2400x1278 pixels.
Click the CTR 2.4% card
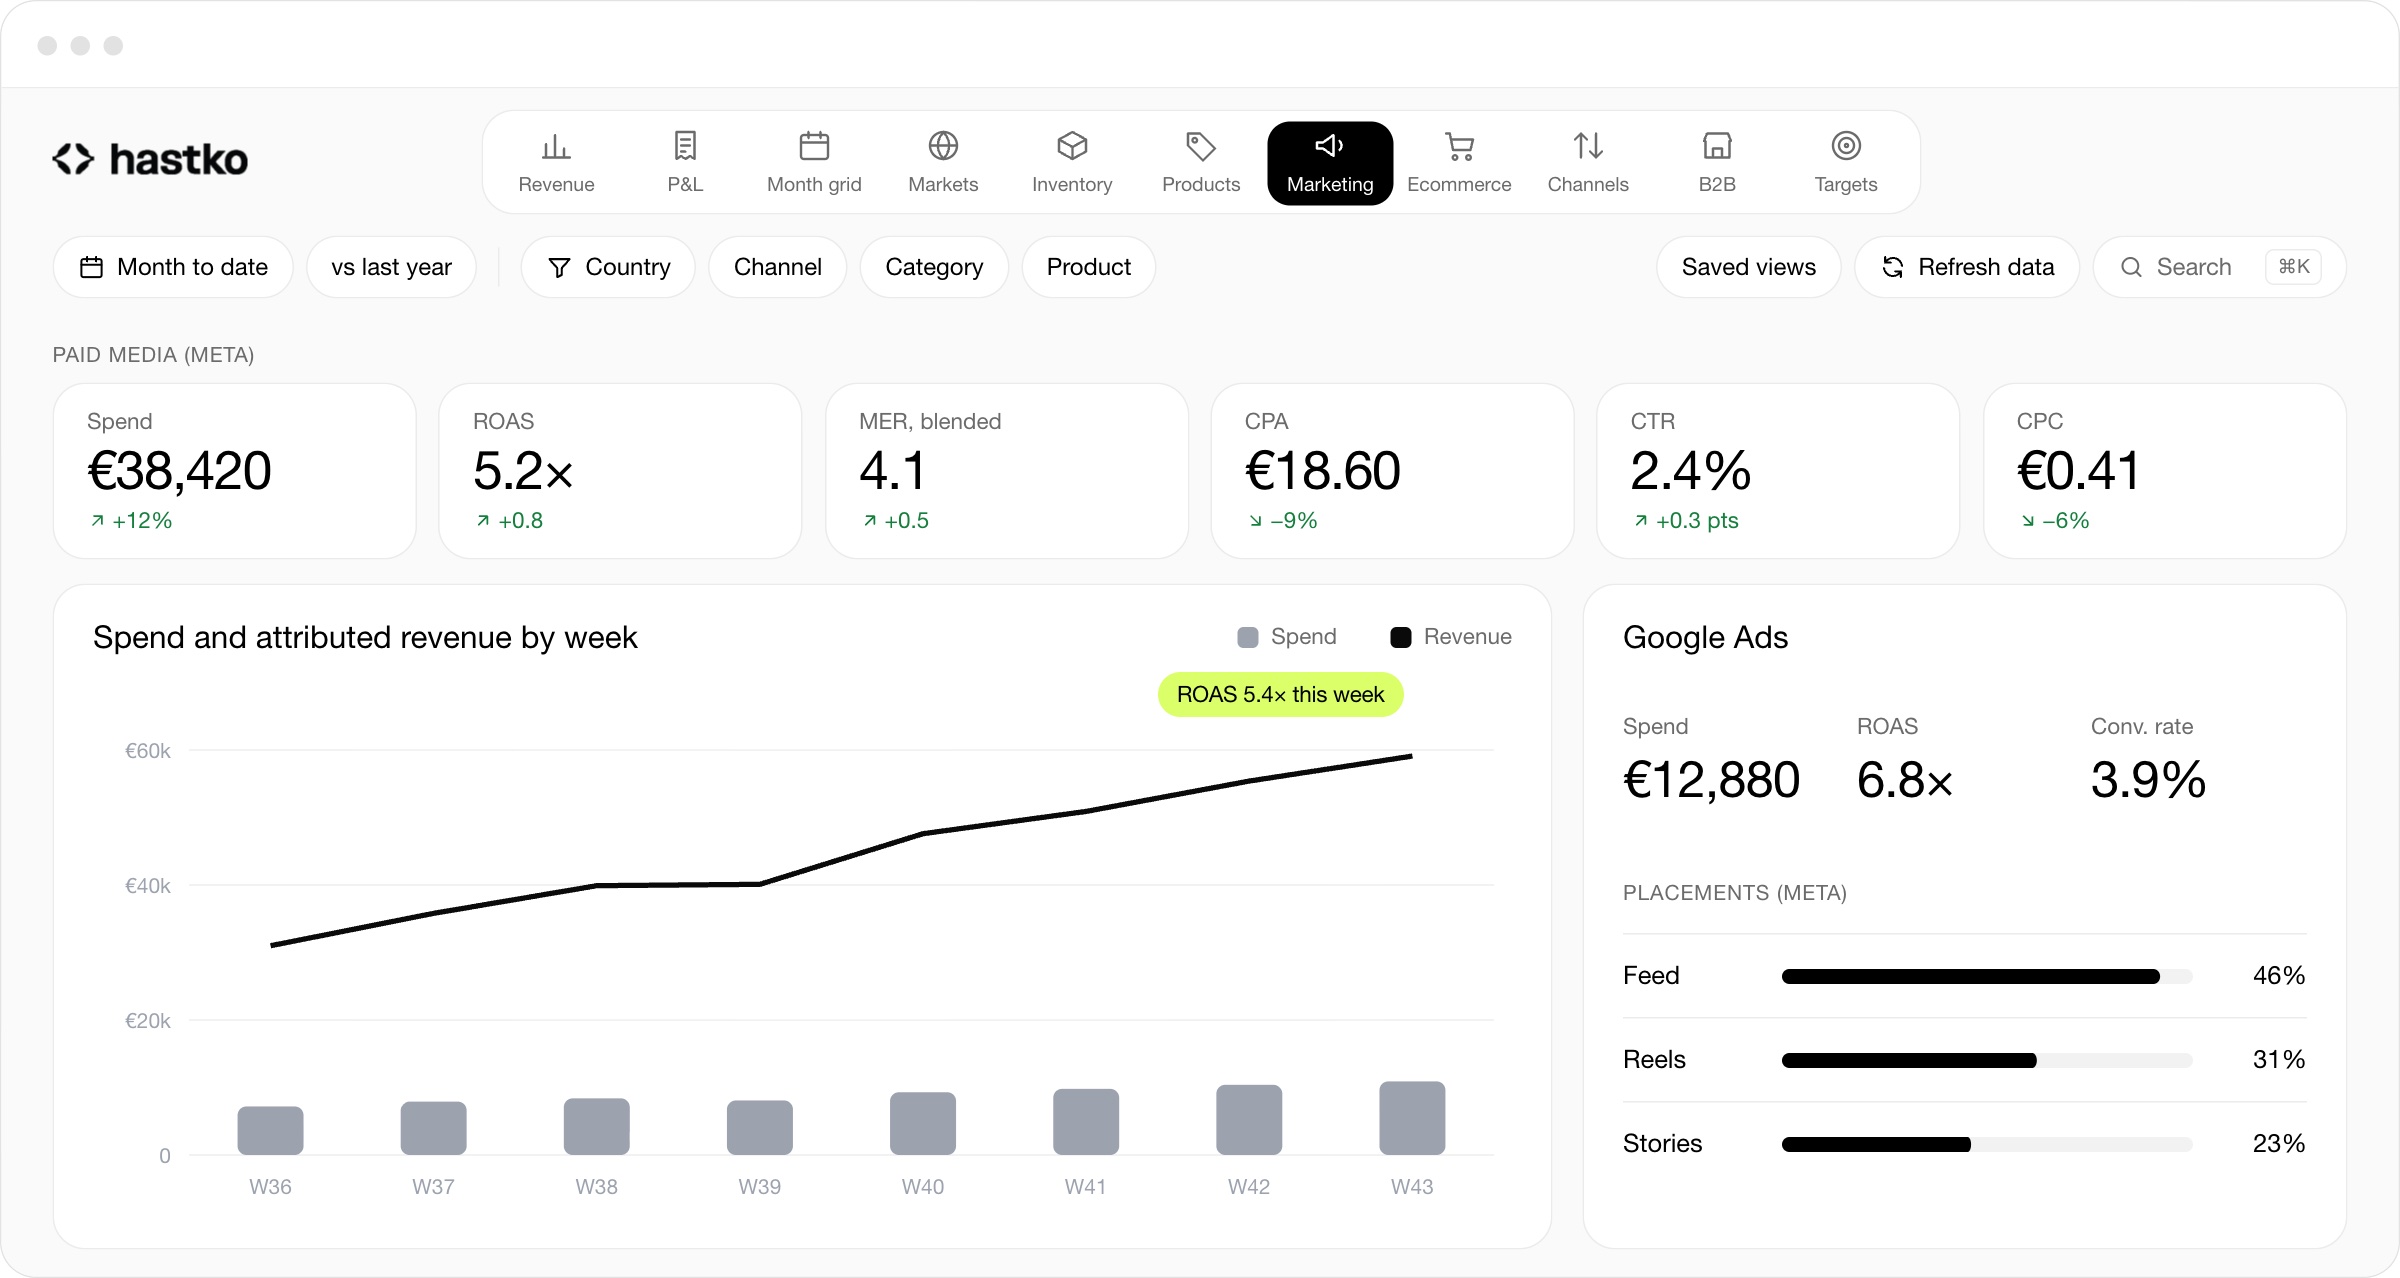(x=1778, y=471)
